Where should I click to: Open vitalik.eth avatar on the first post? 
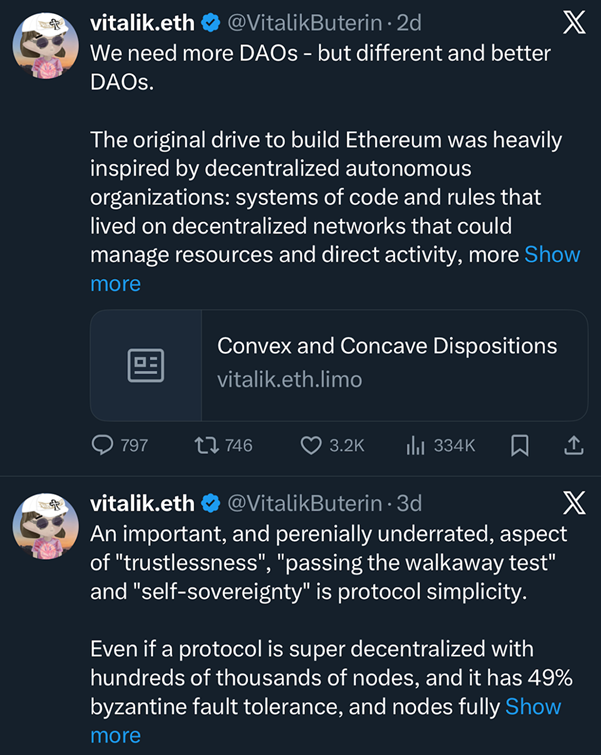45,49
